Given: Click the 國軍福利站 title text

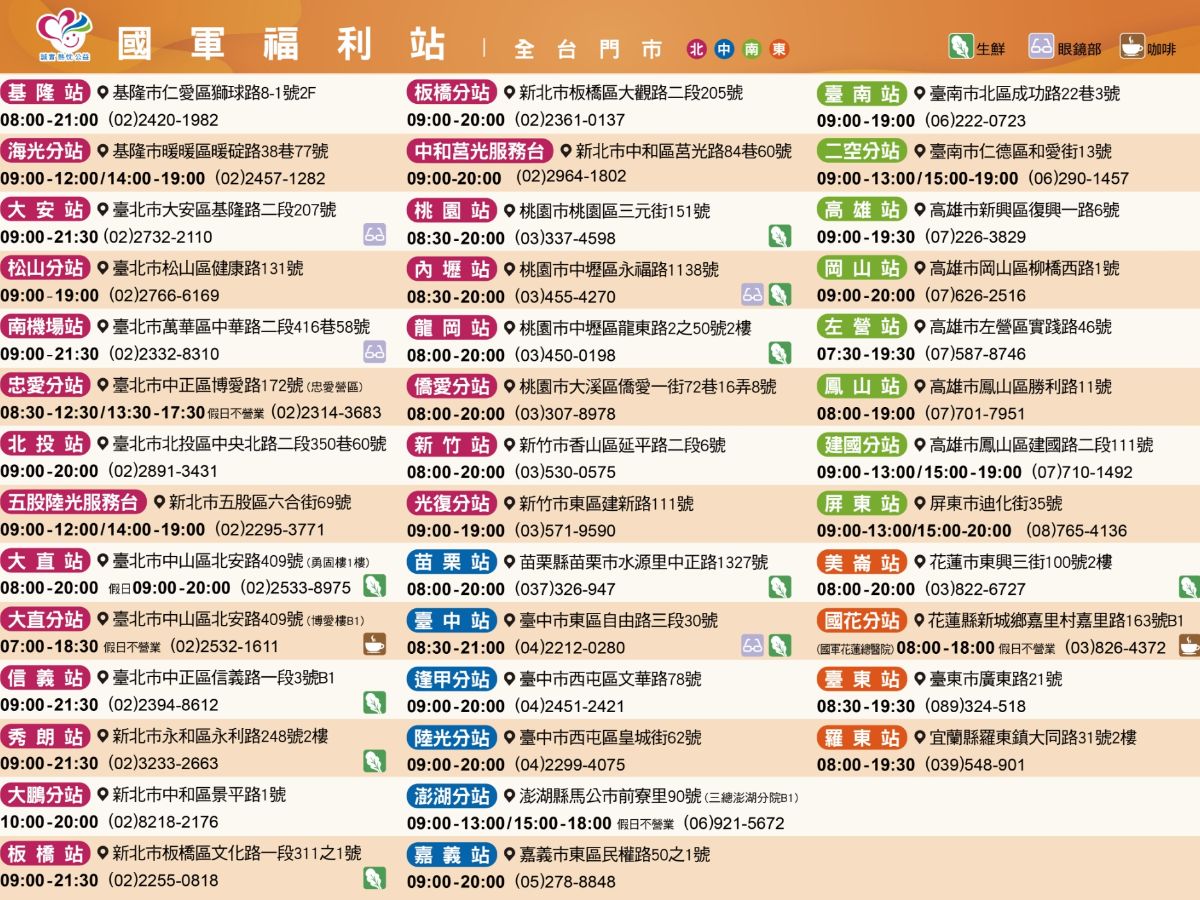Looking at the screenshot, I should [281, 44].
